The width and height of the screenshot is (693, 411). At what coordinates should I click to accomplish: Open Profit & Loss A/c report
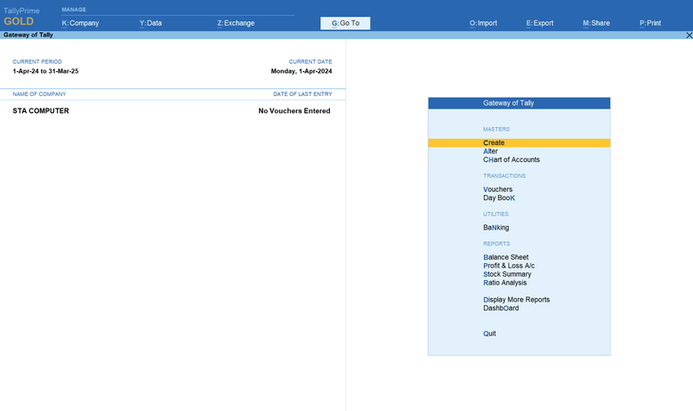coord(509,266)
